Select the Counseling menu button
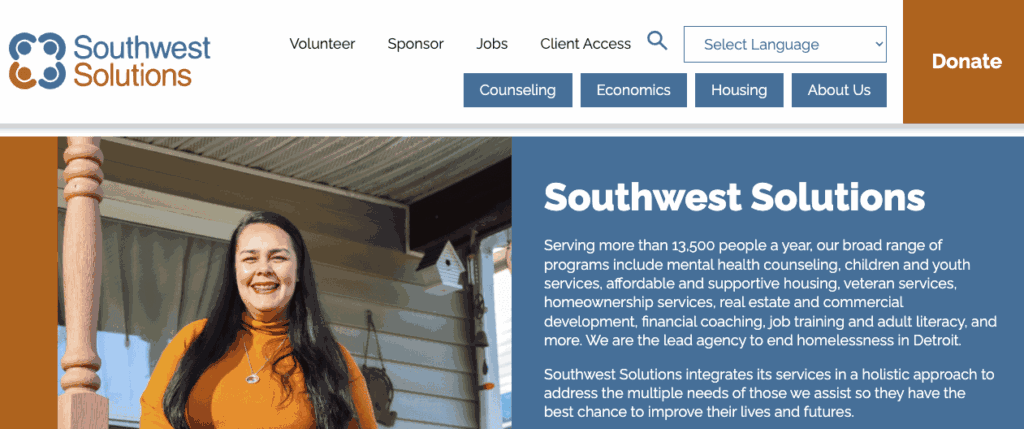The image size is (1024, 429). 518,90
